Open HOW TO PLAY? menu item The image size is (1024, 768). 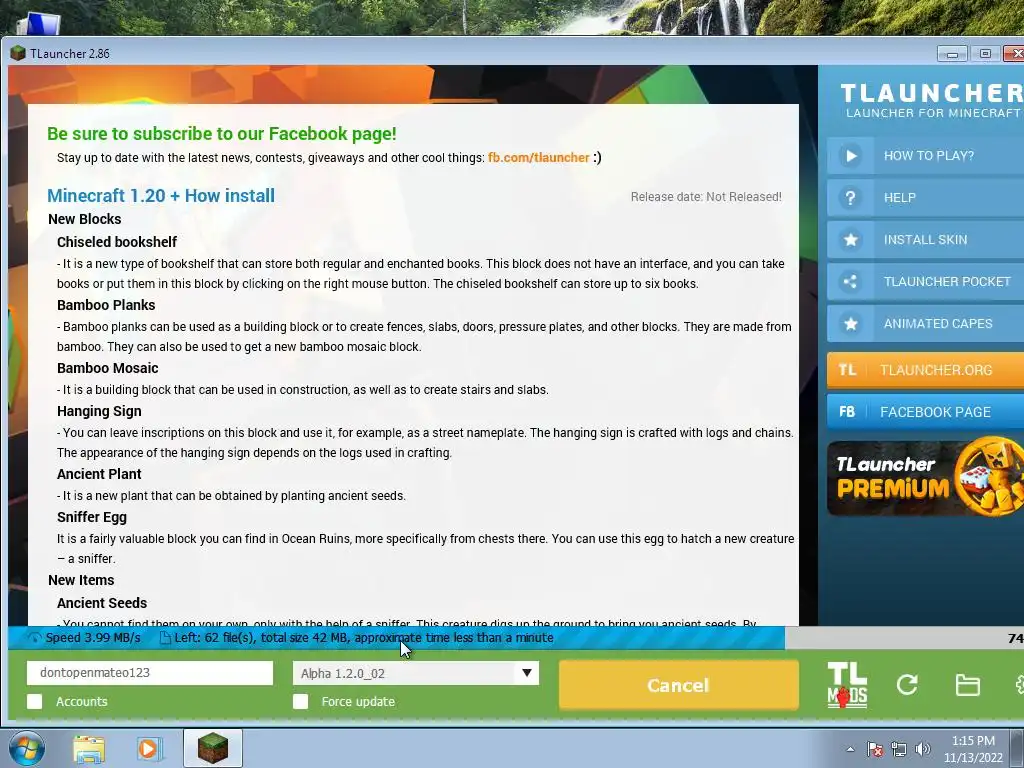pyautogui.click(x=925, y=155)
